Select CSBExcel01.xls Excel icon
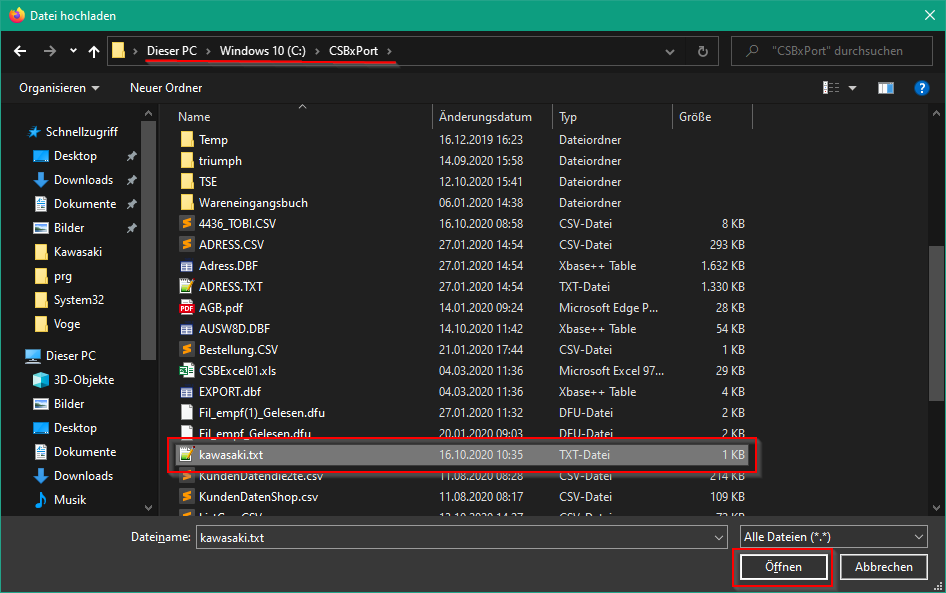The image size is (946, 593). point(187,370)
